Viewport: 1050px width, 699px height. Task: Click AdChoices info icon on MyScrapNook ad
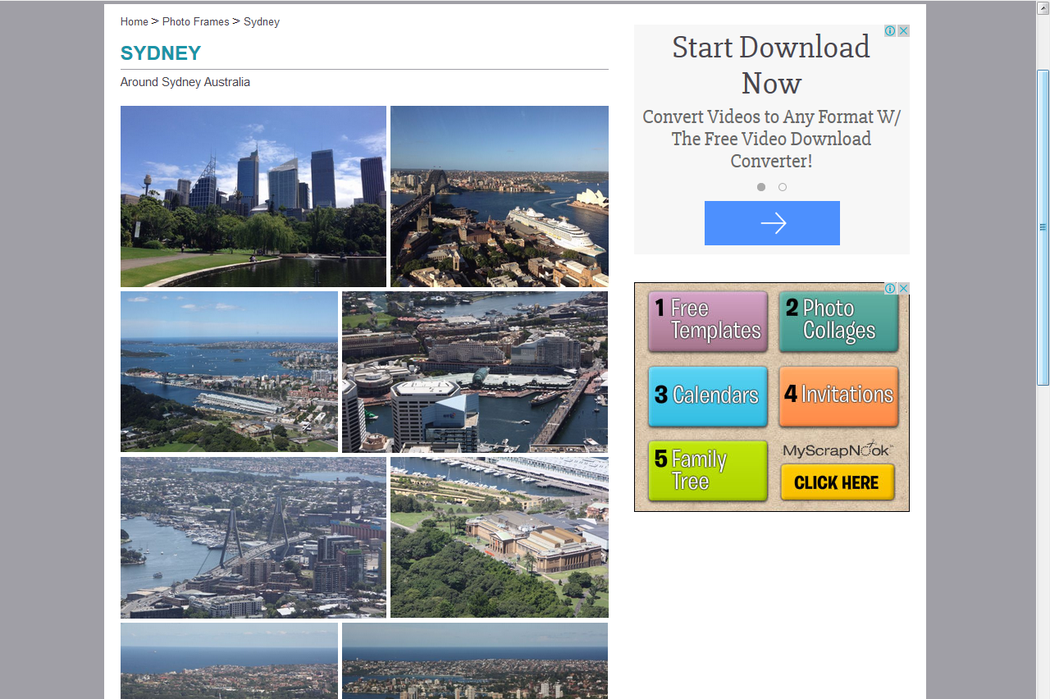click(890, 288)
